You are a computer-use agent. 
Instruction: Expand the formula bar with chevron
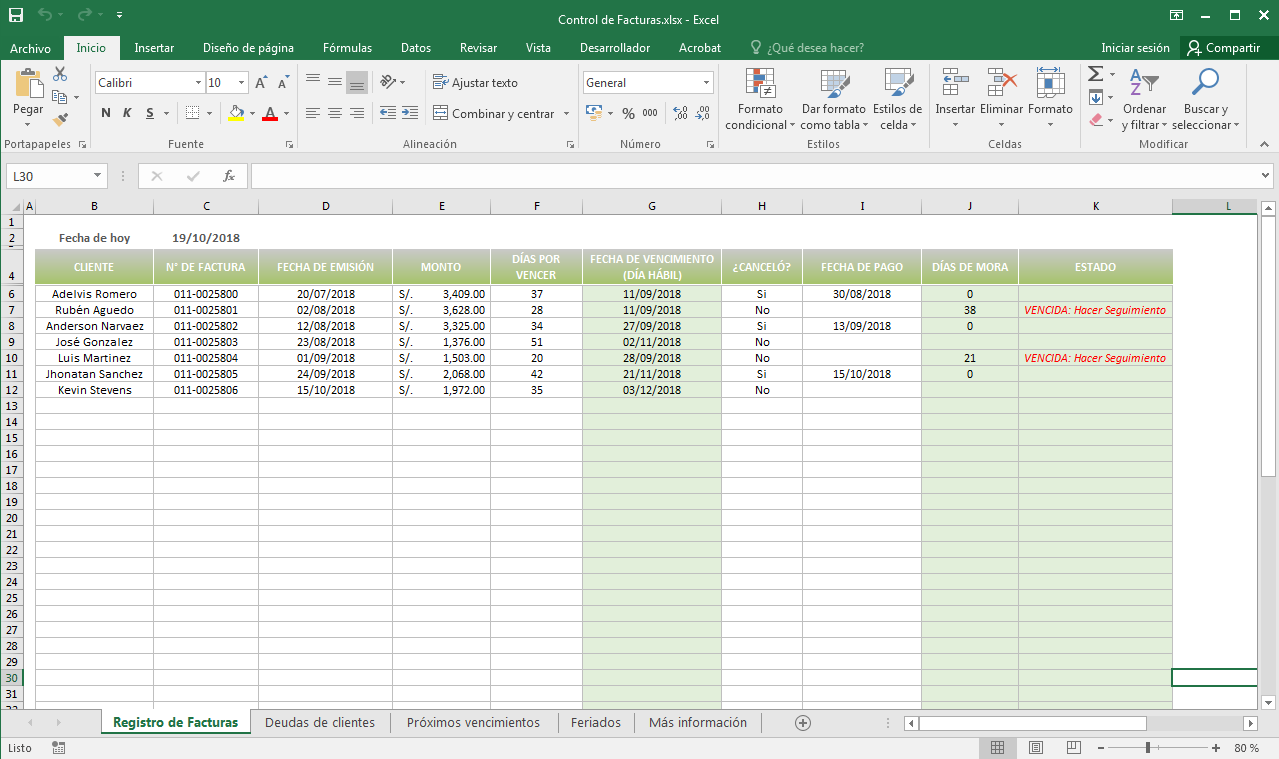pos(1267,176)
